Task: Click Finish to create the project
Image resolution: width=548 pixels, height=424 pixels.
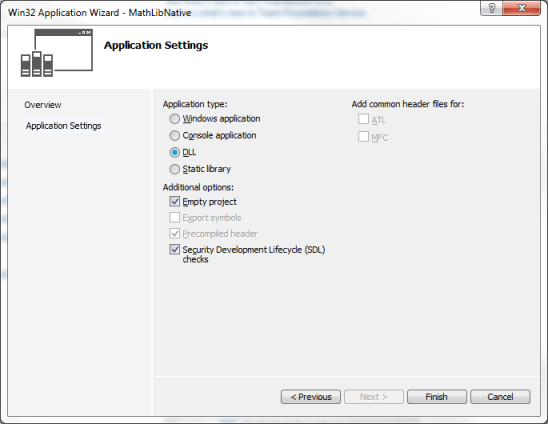Action: tap(437, 397)
